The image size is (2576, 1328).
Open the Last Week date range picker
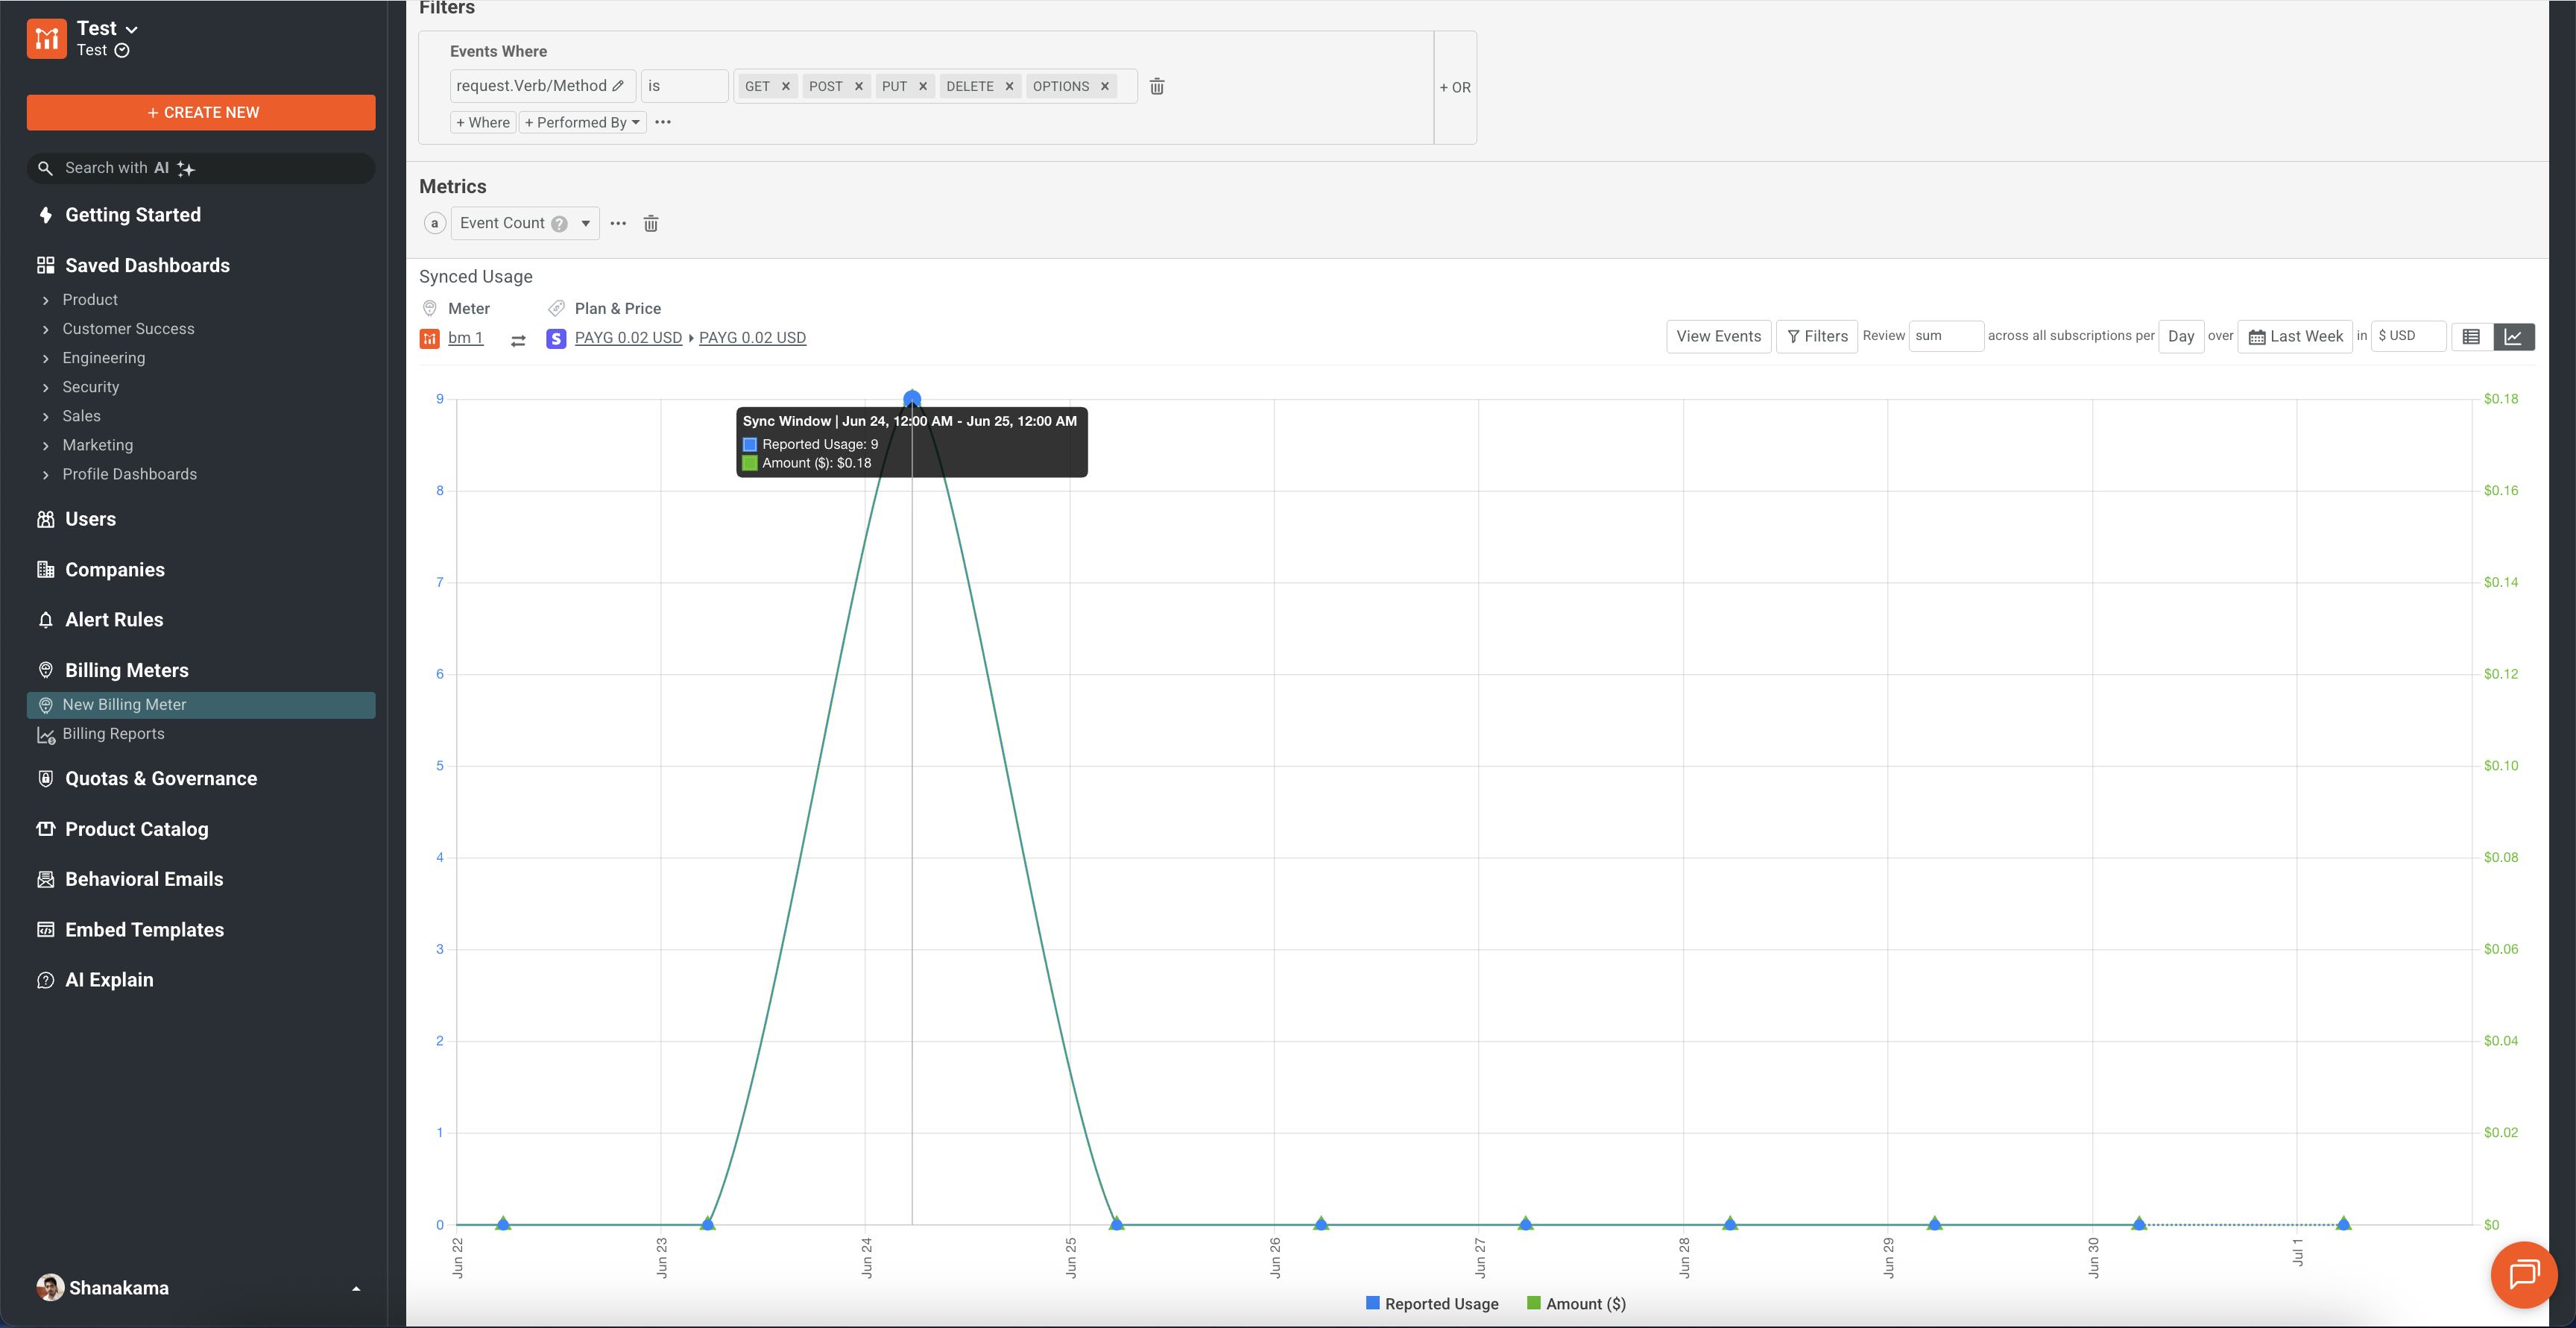tap(2295, 337)
